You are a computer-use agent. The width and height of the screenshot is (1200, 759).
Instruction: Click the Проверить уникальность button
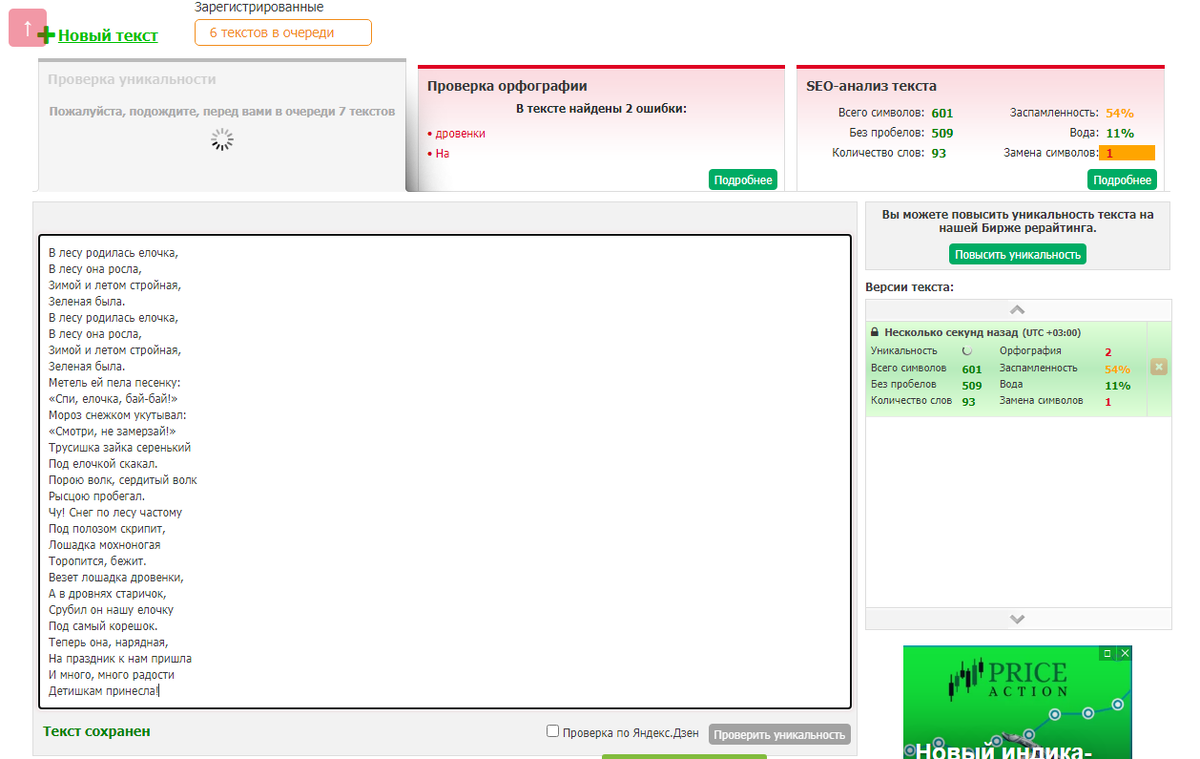click(780, 735)
